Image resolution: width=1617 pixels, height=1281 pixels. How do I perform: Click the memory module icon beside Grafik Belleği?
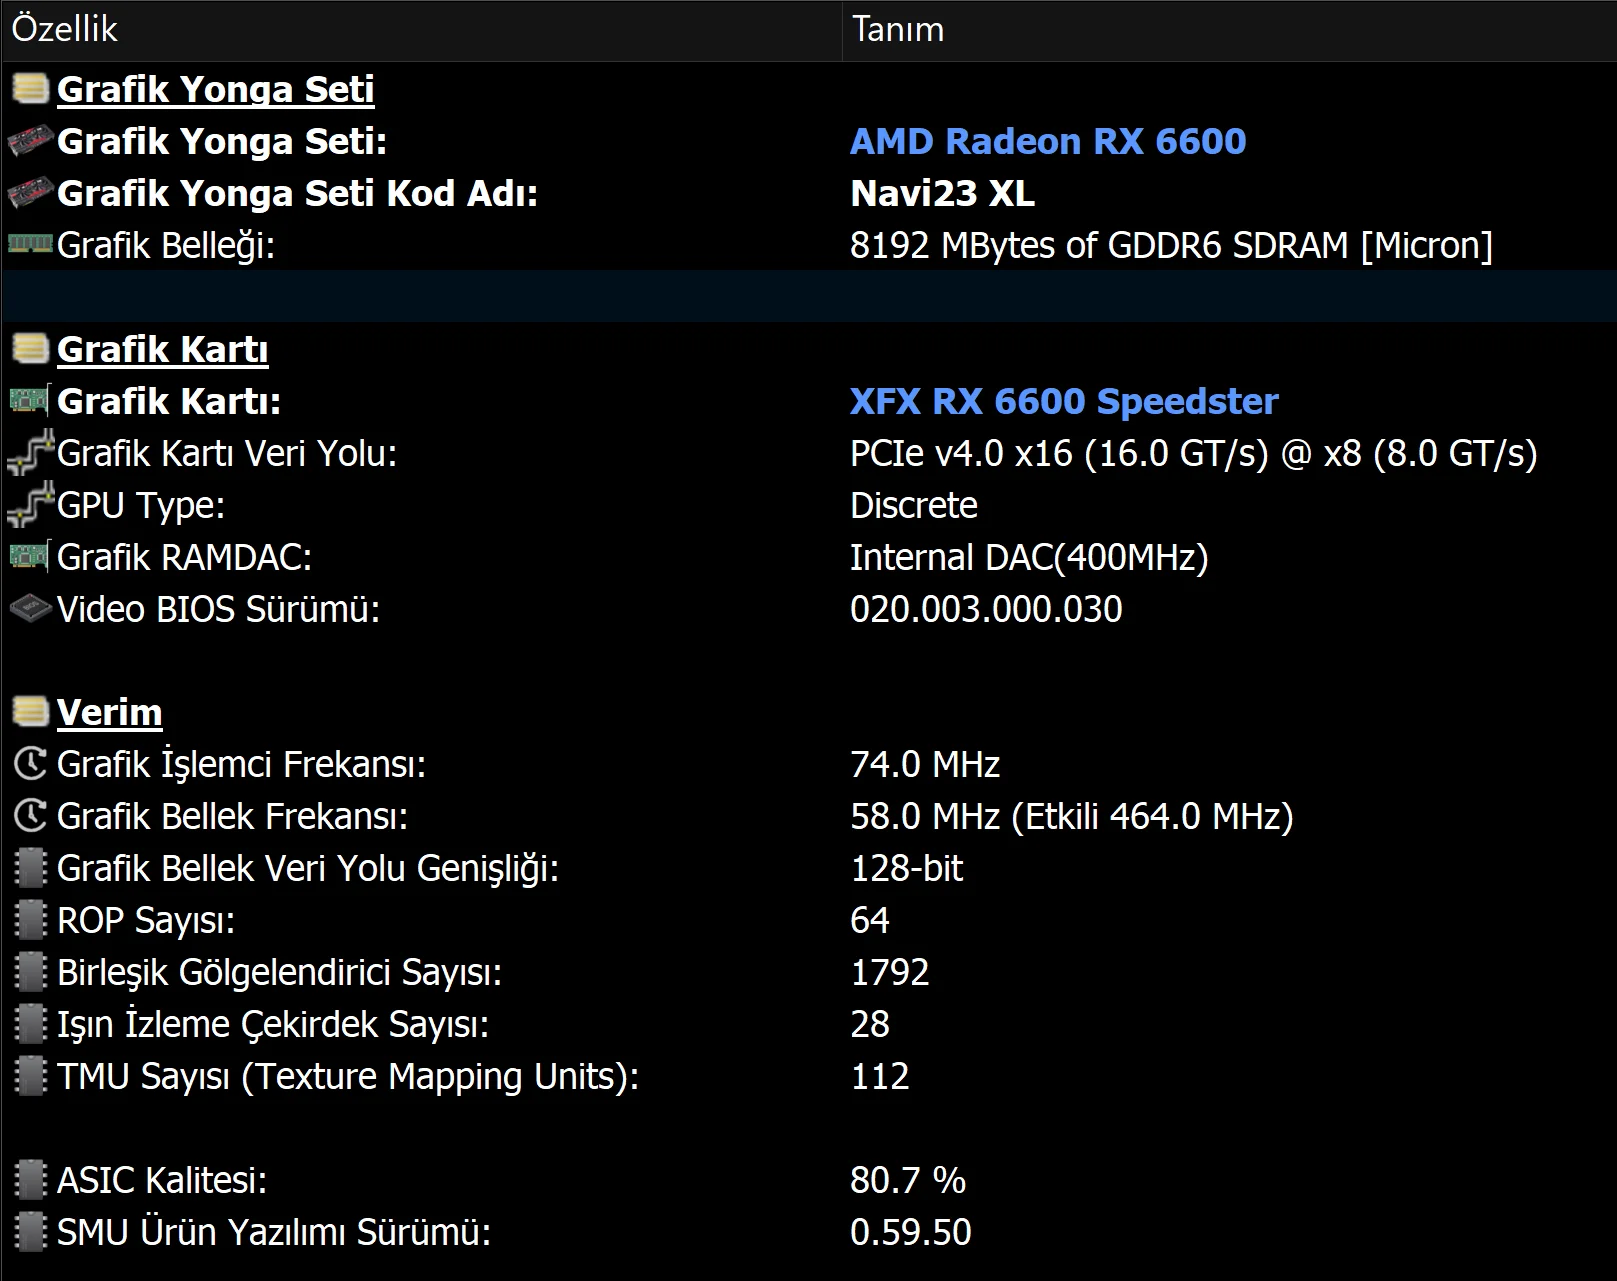tap(30, 244)
